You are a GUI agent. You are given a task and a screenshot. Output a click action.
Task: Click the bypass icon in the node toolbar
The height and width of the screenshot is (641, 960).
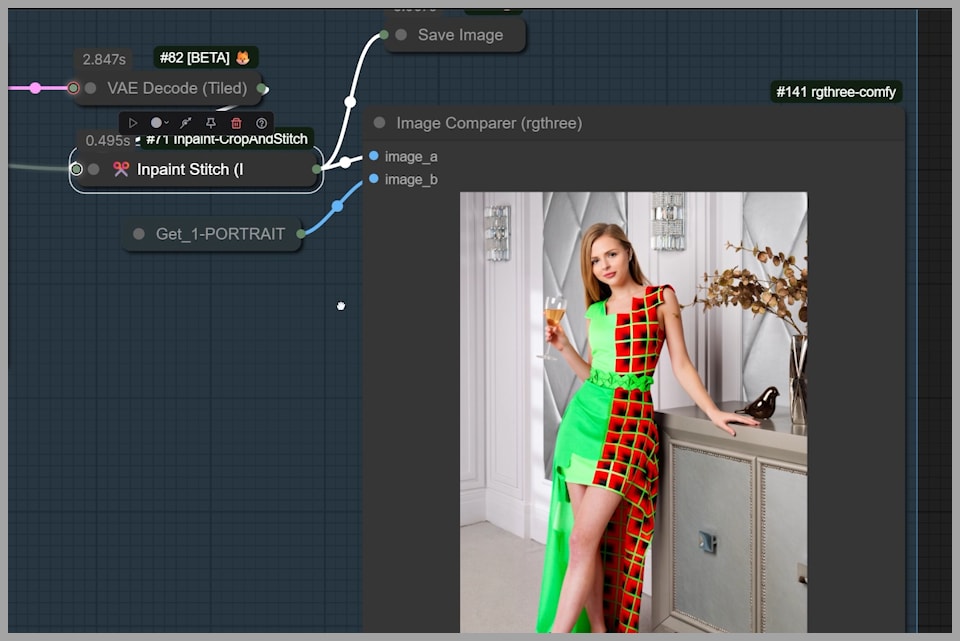click(x=184, y=123)
